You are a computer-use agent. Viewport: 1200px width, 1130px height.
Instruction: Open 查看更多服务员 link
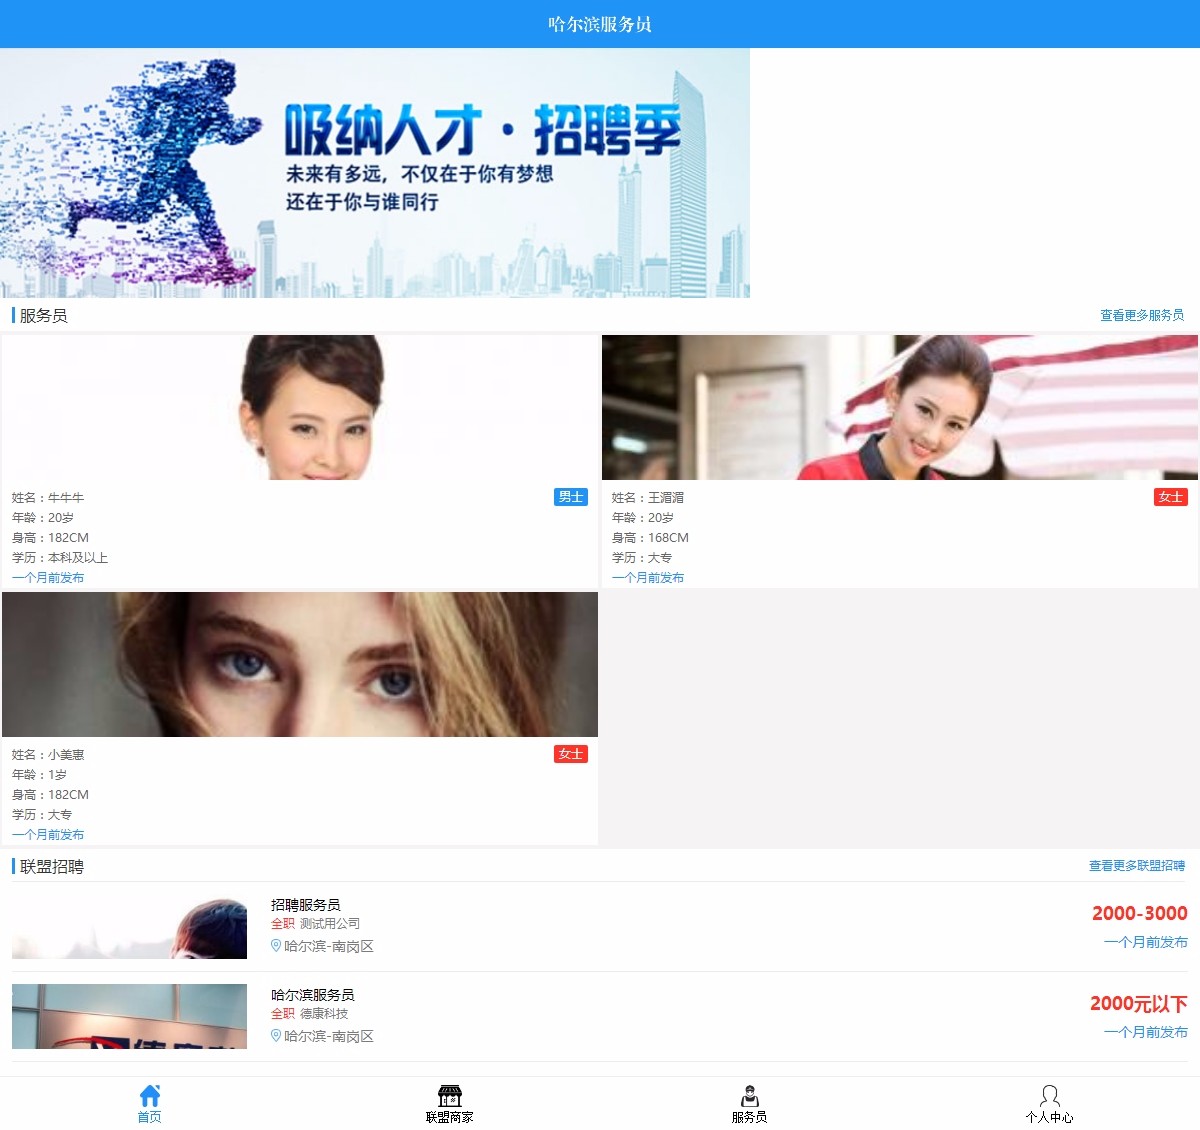(x=1142, y=315)
